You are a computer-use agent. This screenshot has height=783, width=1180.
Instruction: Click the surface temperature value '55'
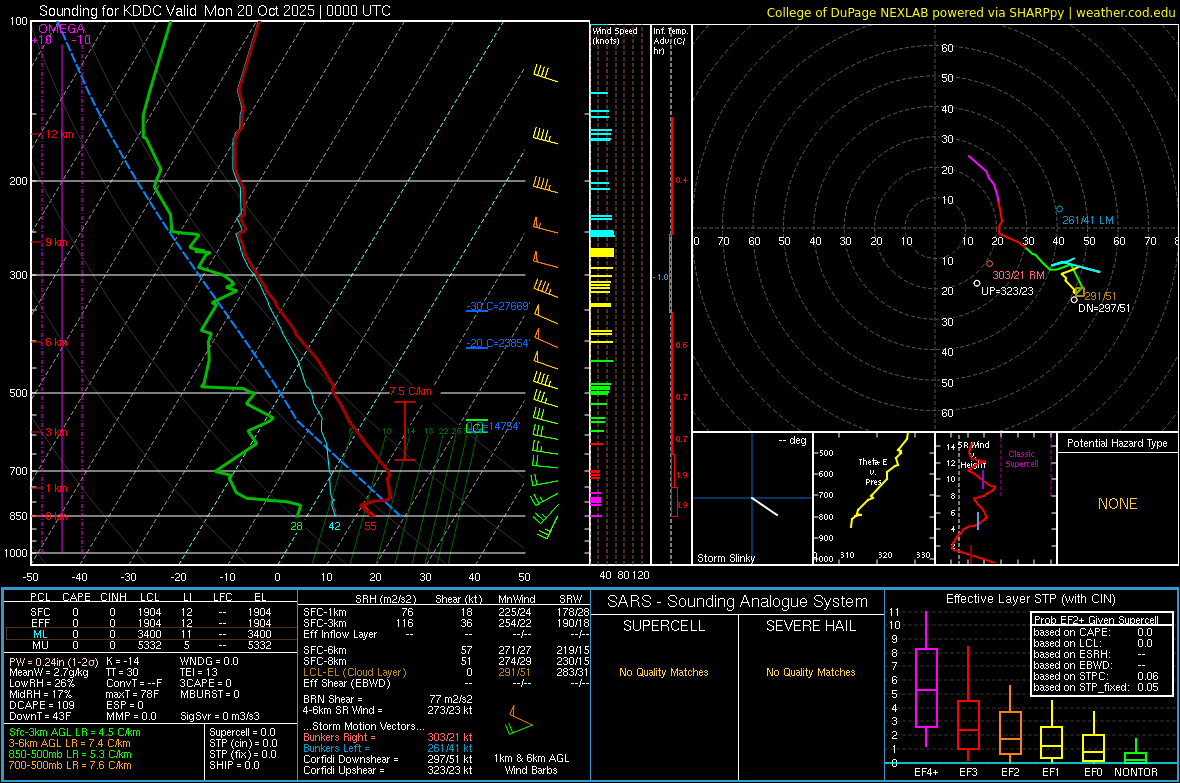pos(370,526)
